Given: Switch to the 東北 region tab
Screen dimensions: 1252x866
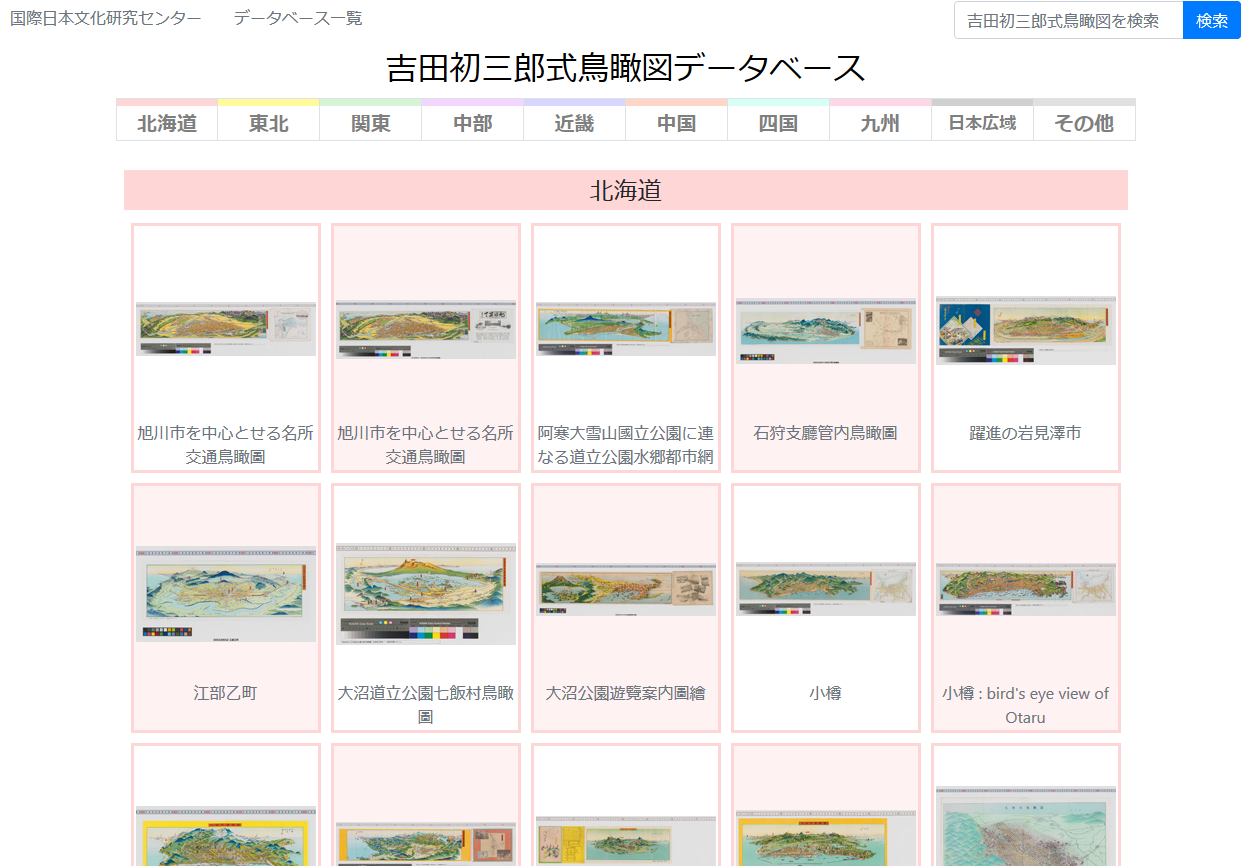Looking at the screenshot, I should 269,123.
